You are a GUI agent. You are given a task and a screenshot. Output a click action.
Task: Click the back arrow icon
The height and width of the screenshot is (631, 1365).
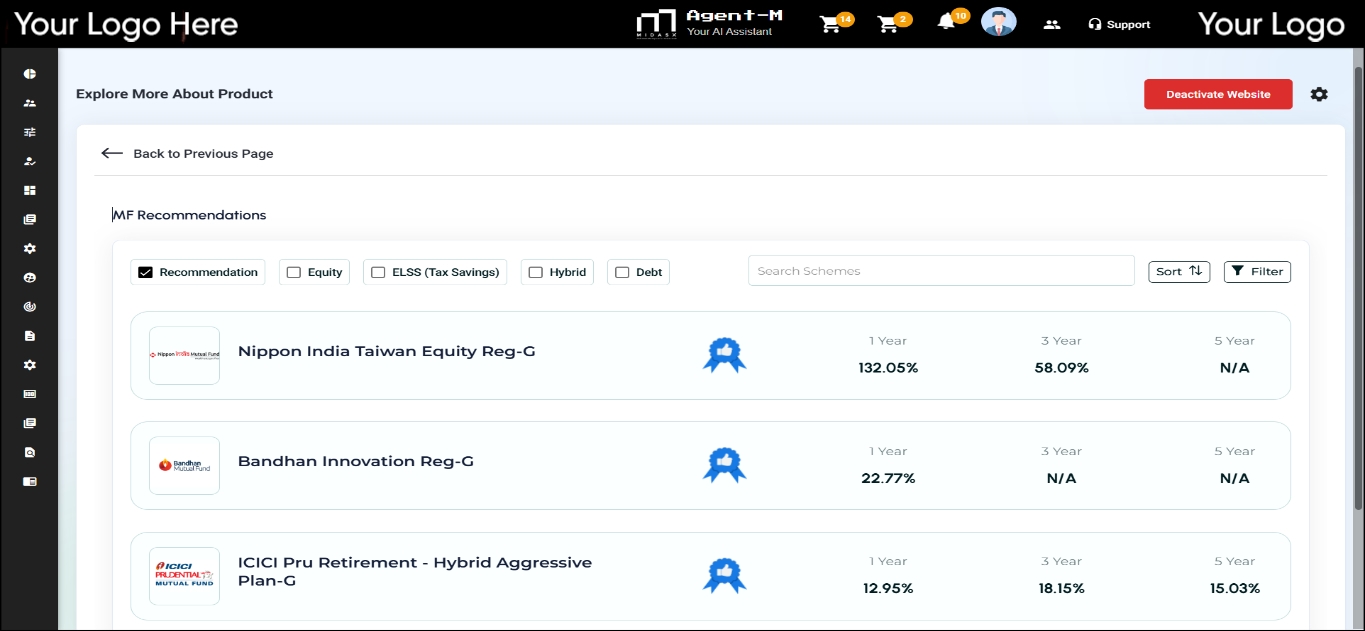click(112, 153)
